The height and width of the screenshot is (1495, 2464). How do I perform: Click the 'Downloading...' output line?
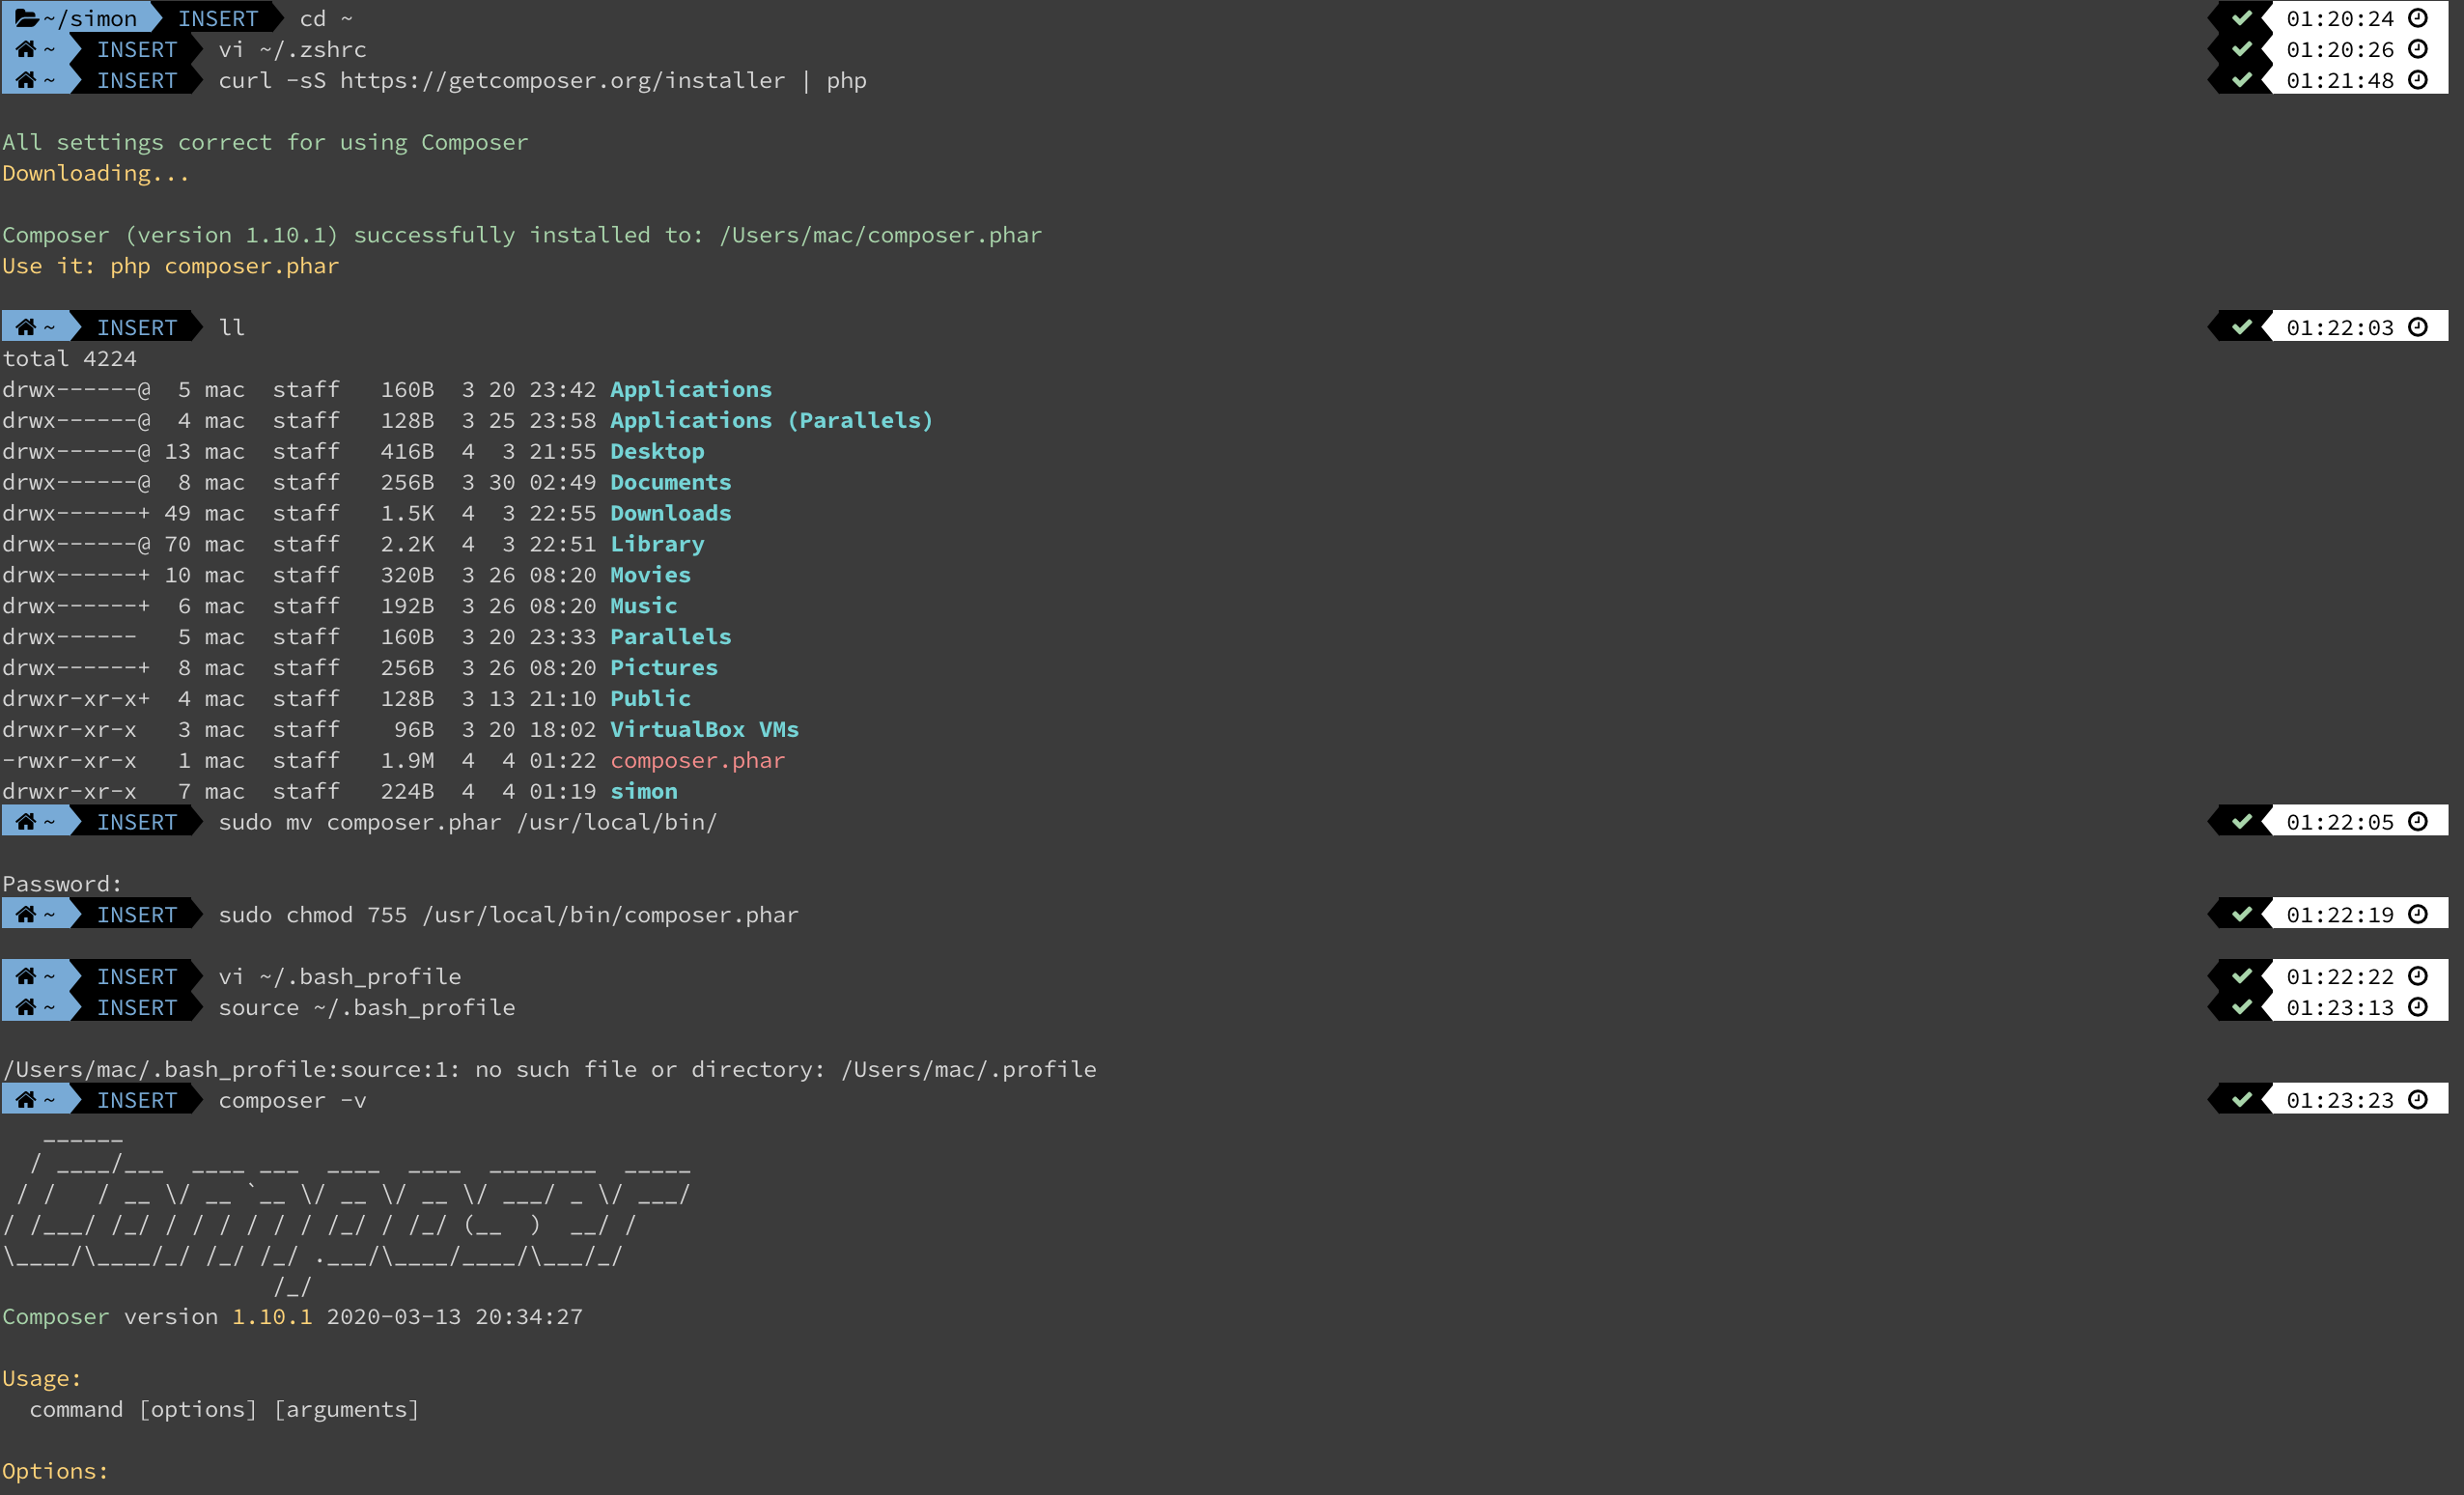(95, 173)
